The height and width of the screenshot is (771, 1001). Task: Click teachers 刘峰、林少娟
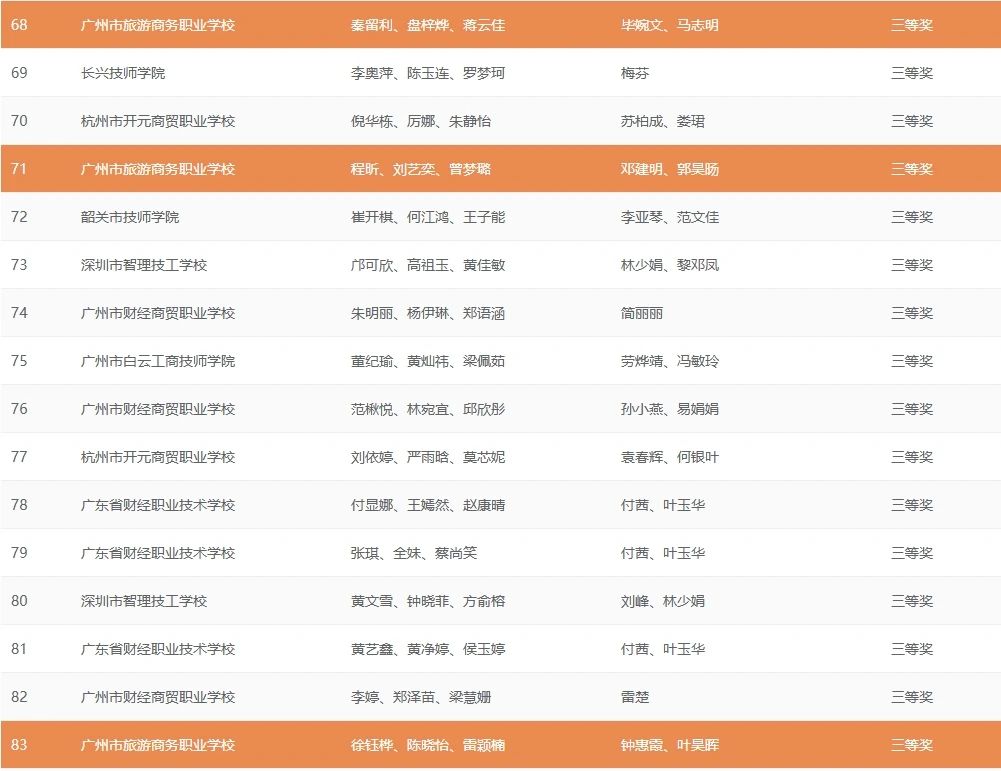(x=663, y=601)
